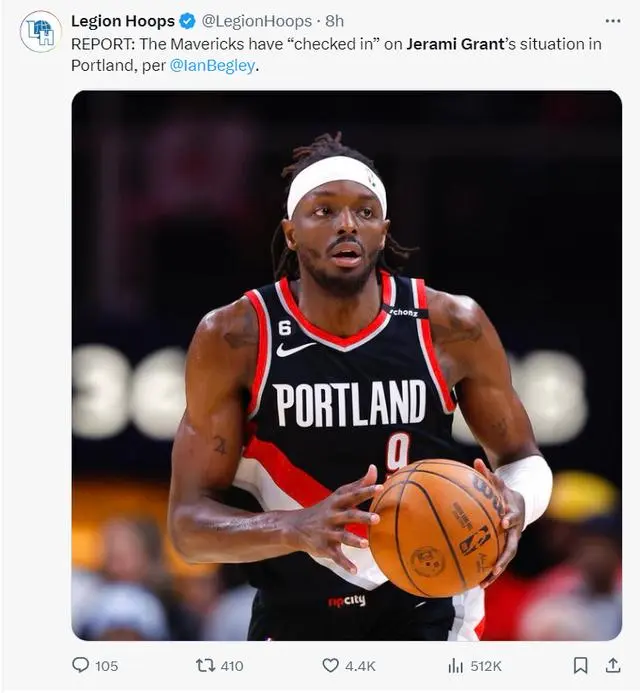
Task: Like the tweet with heart icon
Action: [x=330, y=665]
